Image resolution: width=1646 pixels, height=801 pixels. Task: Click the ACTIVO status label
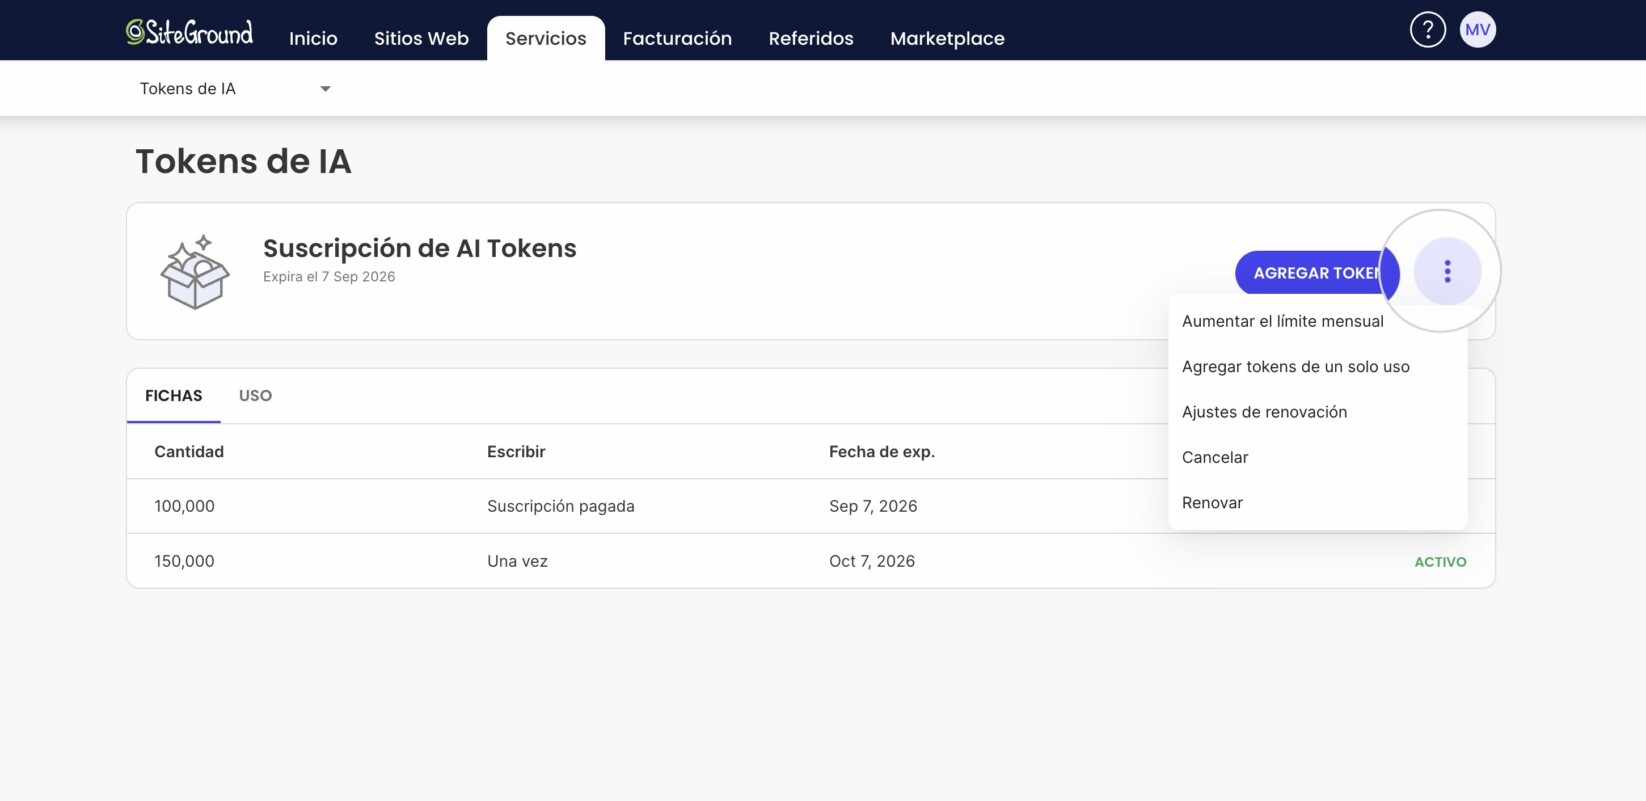(1440, 562)
